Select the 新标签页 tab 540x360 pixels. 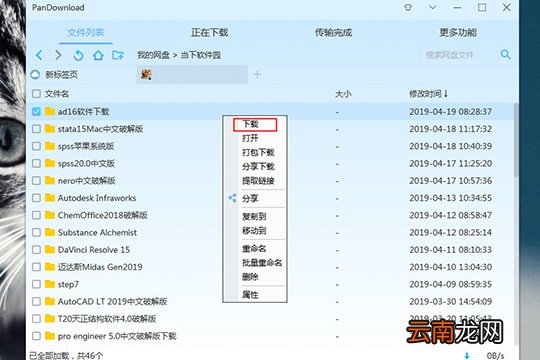(x=61, y=74)
